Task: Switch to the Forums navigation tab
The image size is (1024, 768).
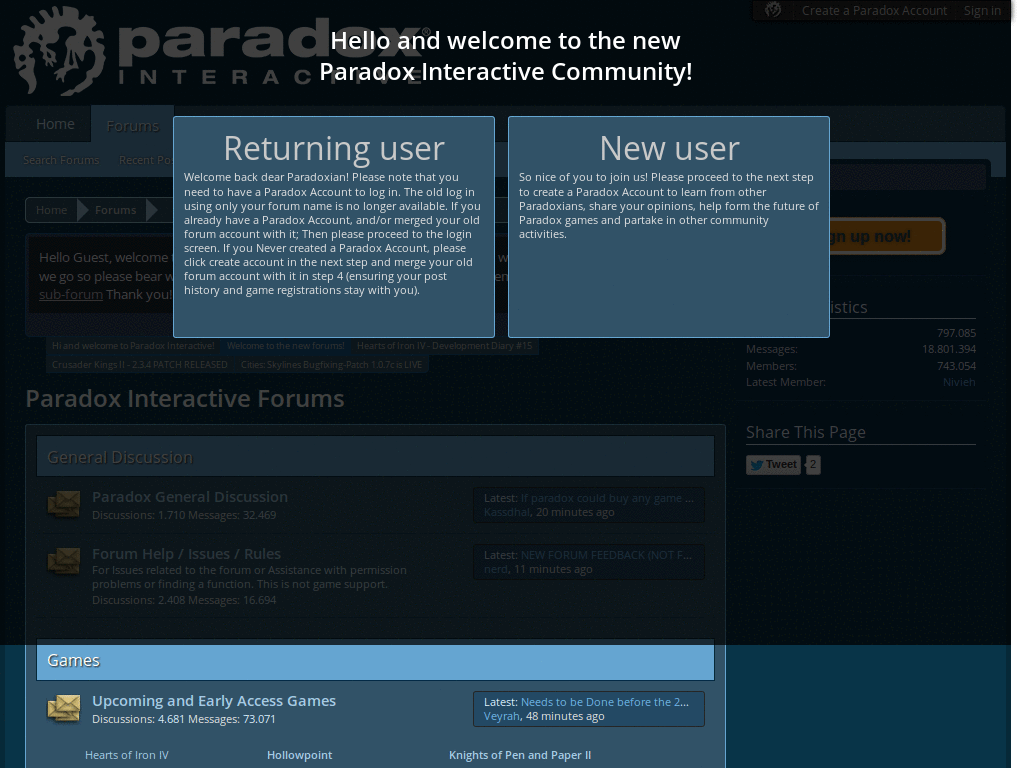Action: click(133, 125)
